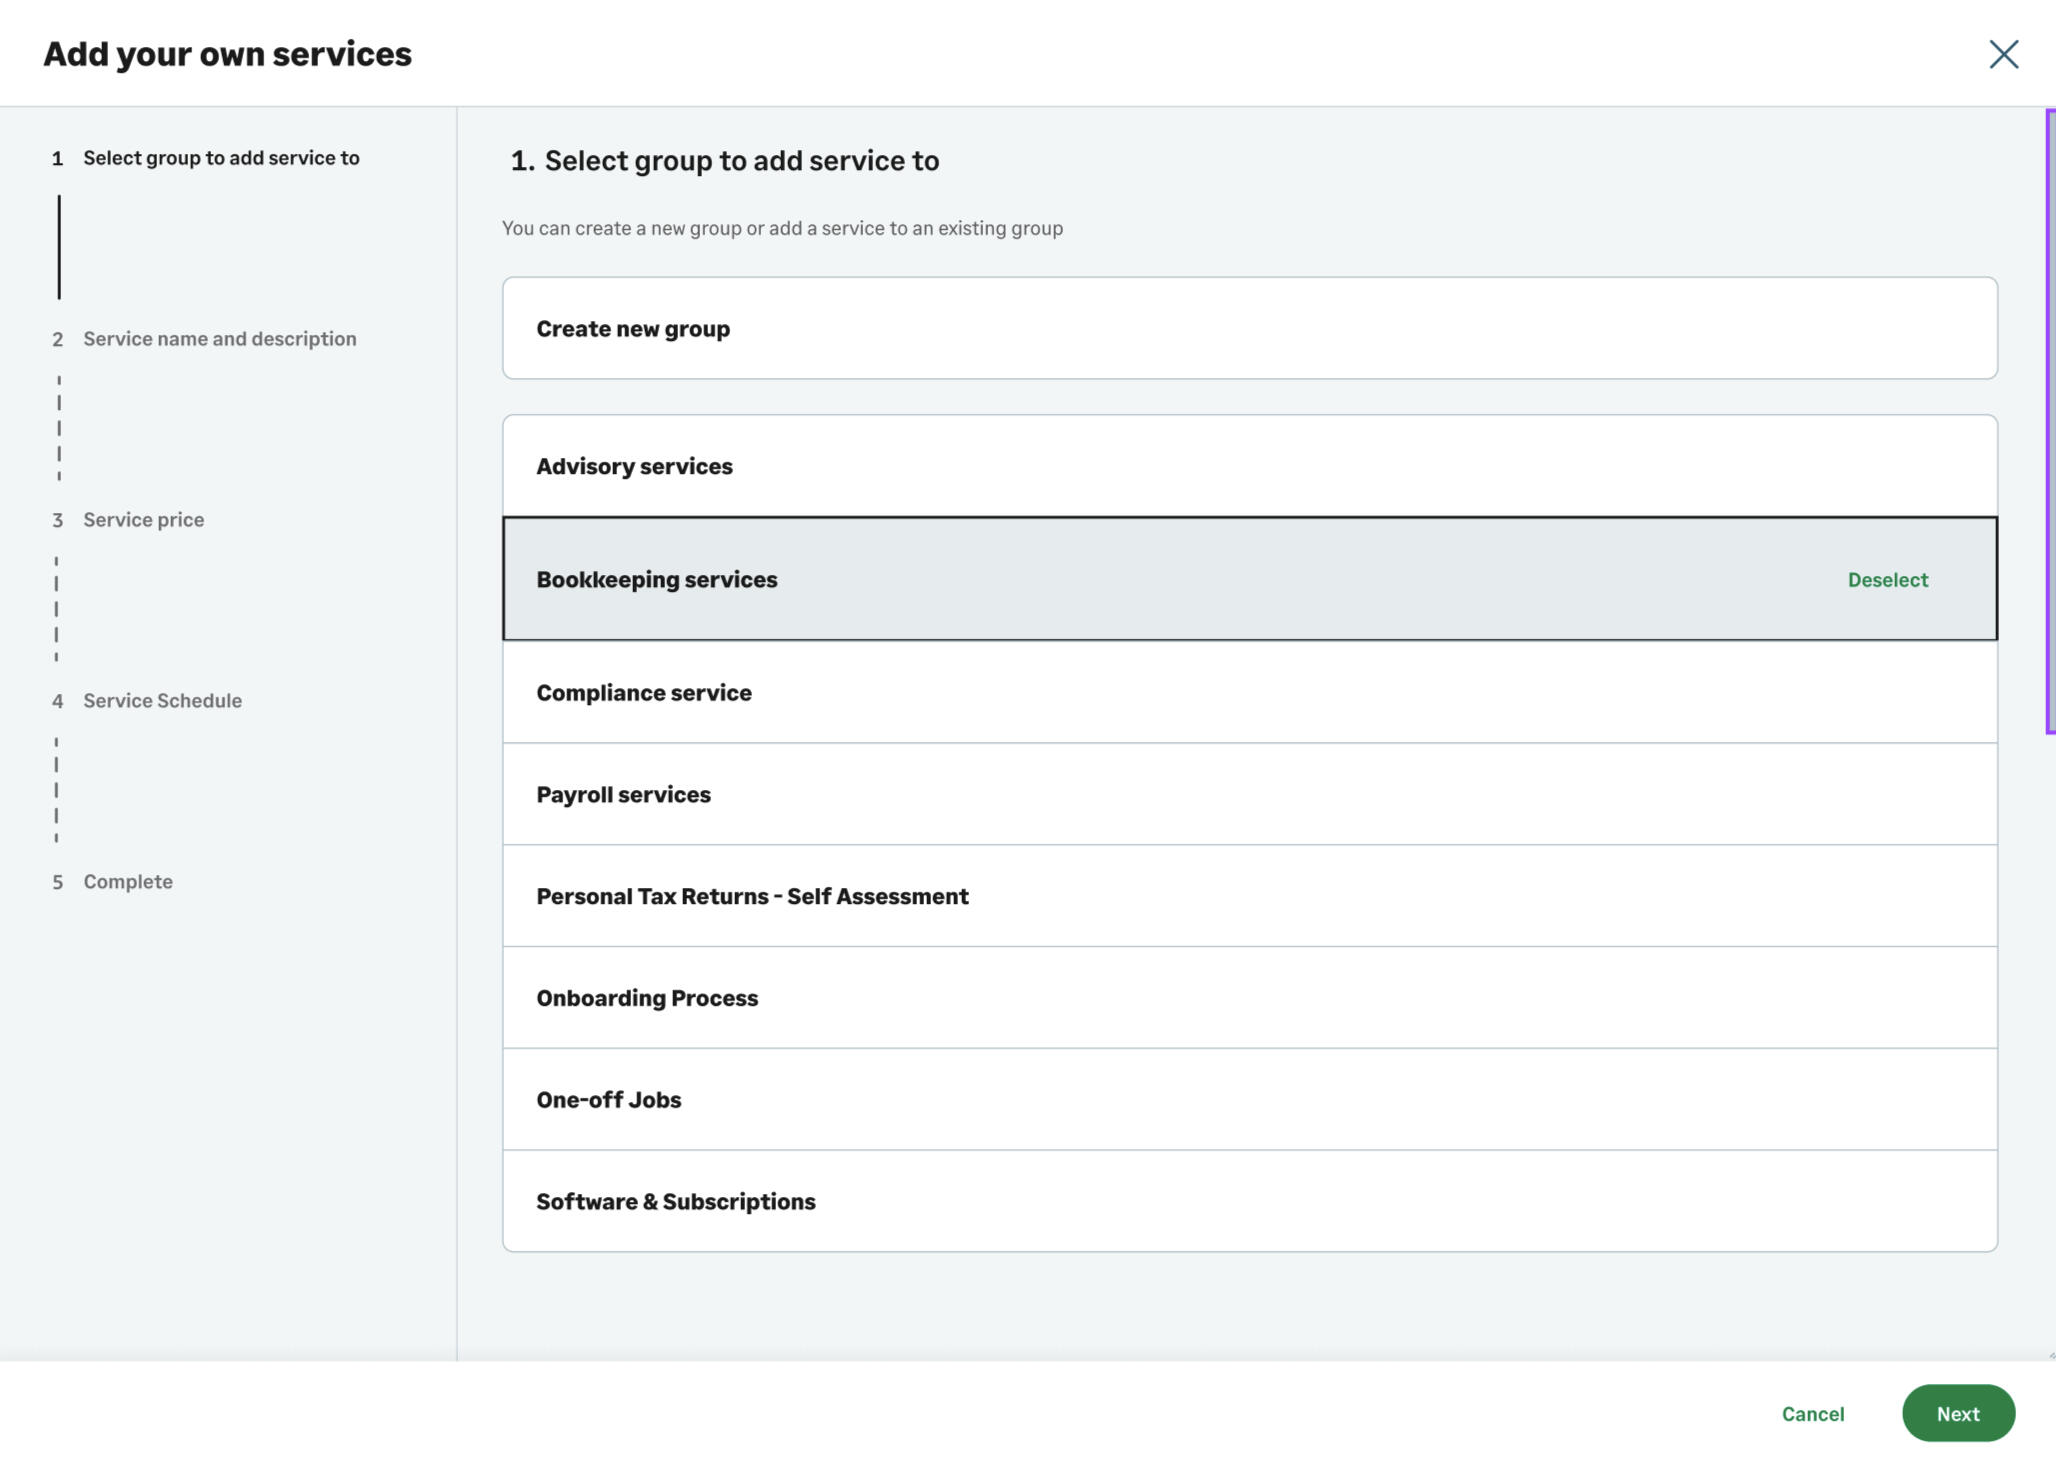Close the Add your own services dialog
The image size is (2056, 1459).
tap(2003, 54)
